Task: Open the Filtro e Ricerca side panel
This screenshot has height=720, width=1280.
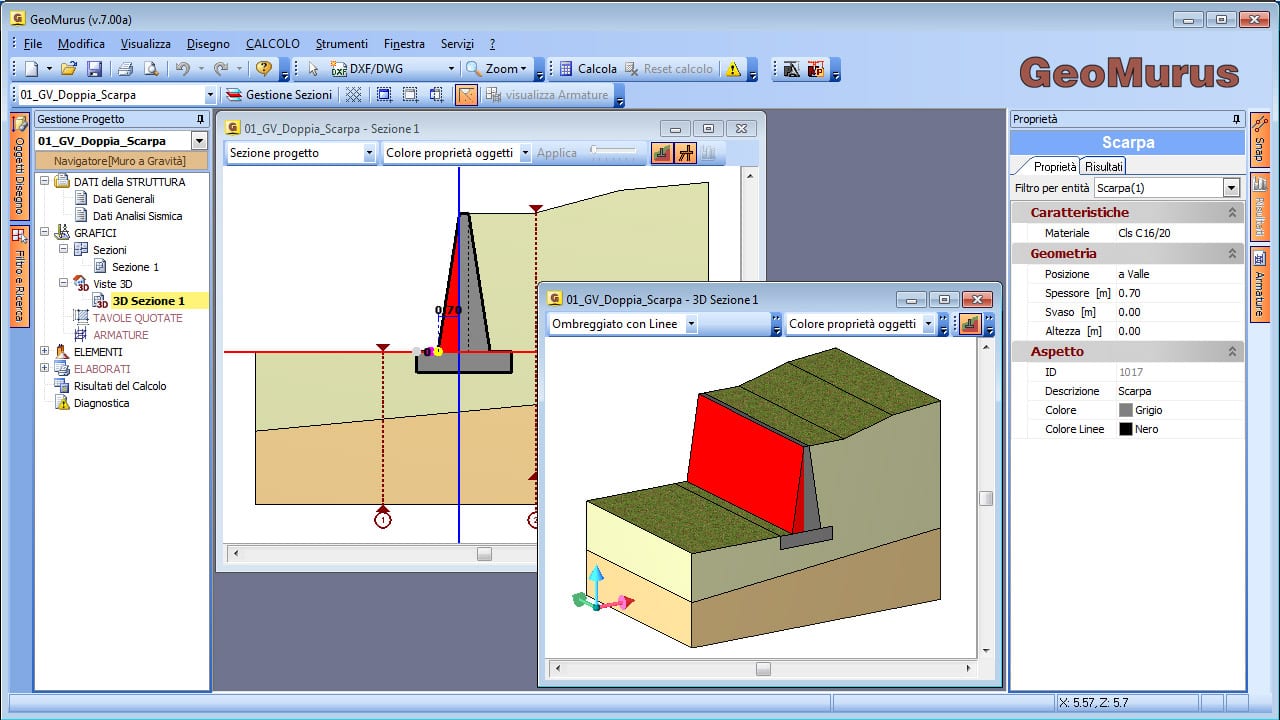Action: coord(19,276)
